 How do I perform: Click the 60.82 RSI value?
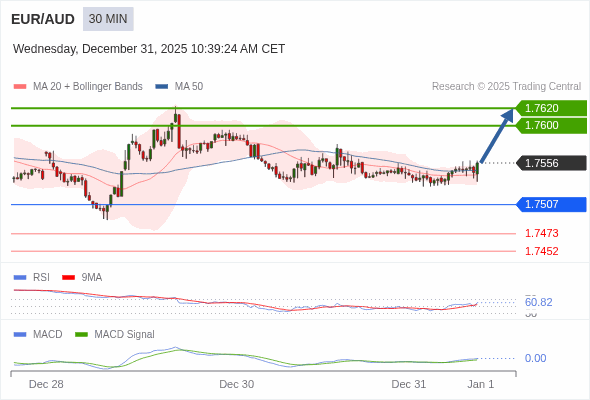point(538,302)
